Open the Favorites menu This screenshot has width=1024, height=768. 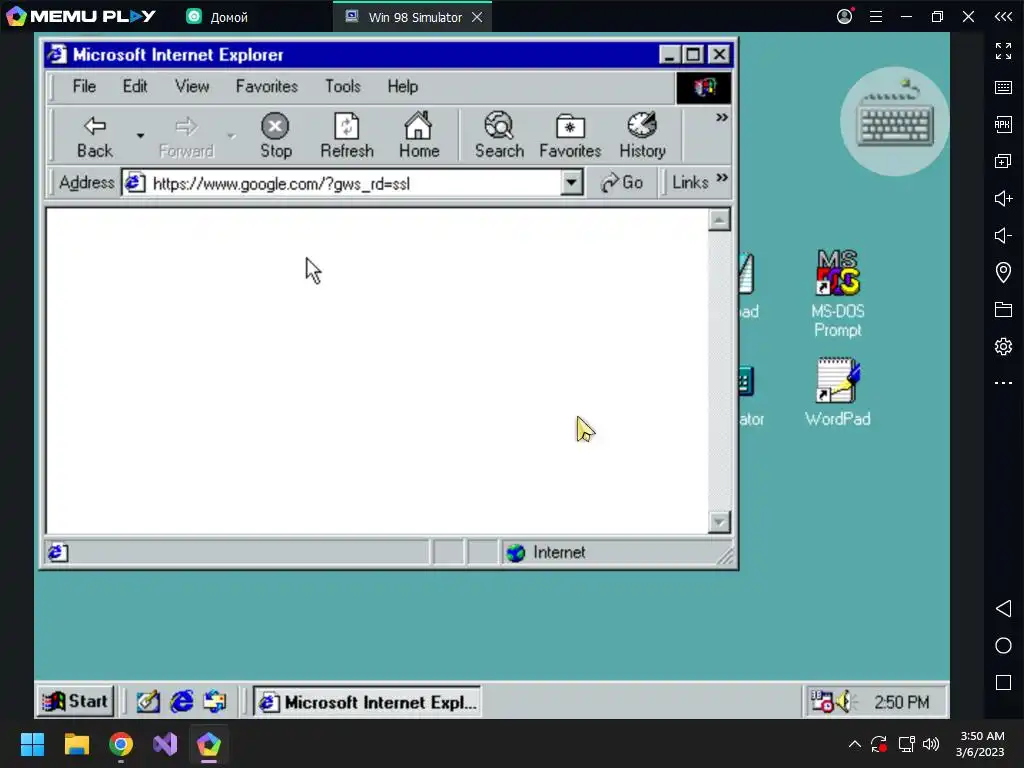point(266,86)
